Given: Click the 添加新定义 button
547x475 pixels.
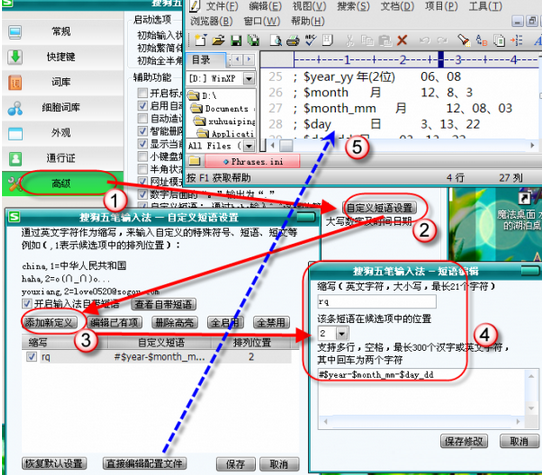Looking at the screenshot, I should [x=49, y=323].
